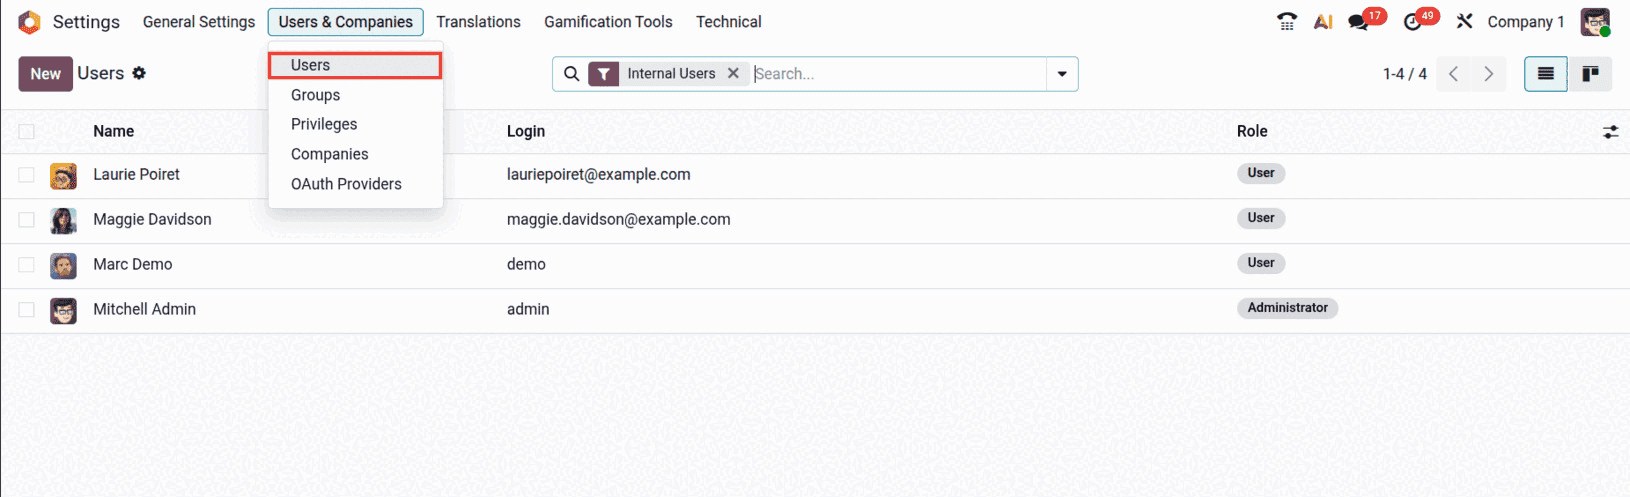Screen dimensions: 1630x497
Task: Open the conversations messages icon
Action: click(x=1359, y=22)
